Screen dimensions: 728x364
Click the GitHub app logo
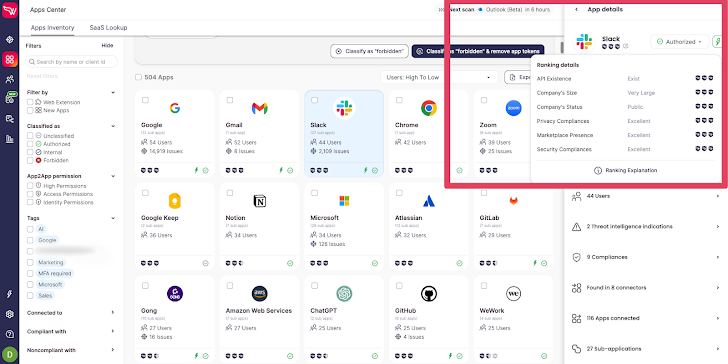(x=429, y=294)
